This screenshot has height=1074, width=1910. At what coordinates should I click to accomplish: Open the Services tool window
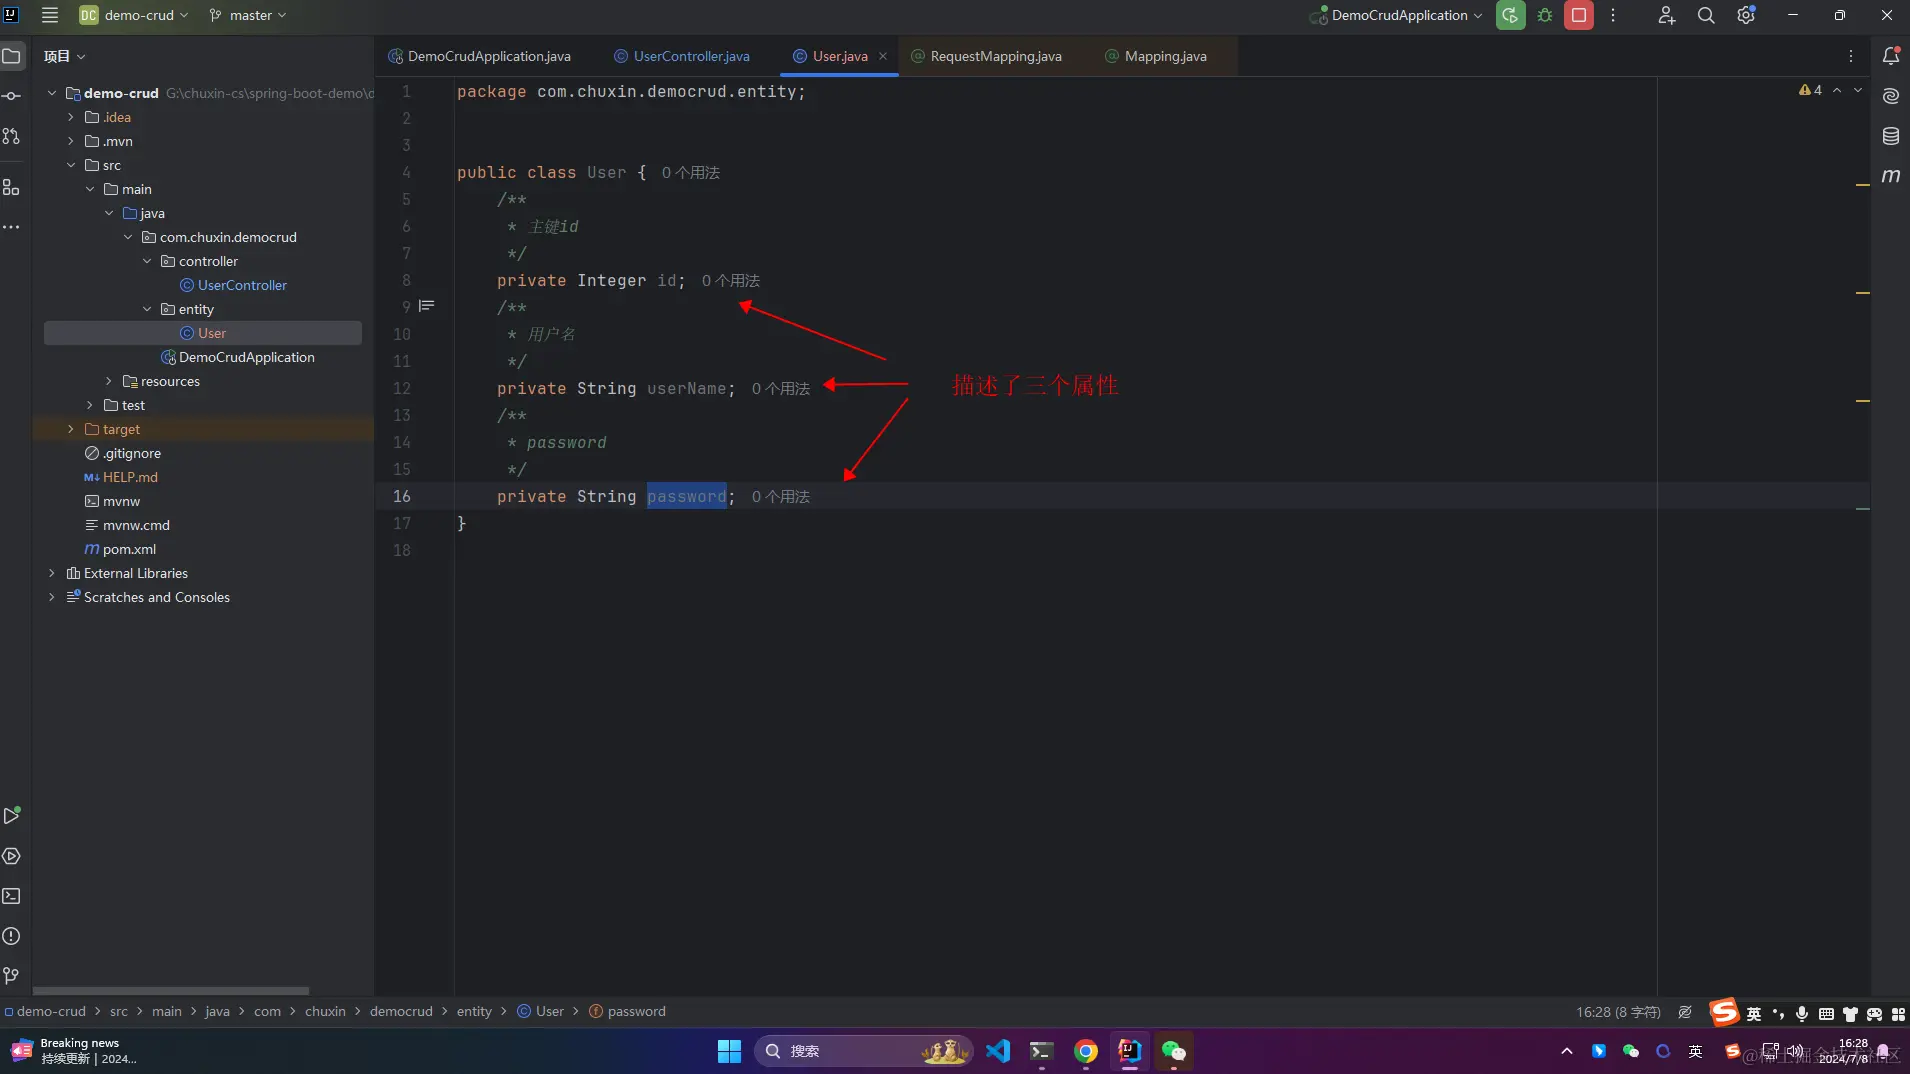tap(12, 856)
